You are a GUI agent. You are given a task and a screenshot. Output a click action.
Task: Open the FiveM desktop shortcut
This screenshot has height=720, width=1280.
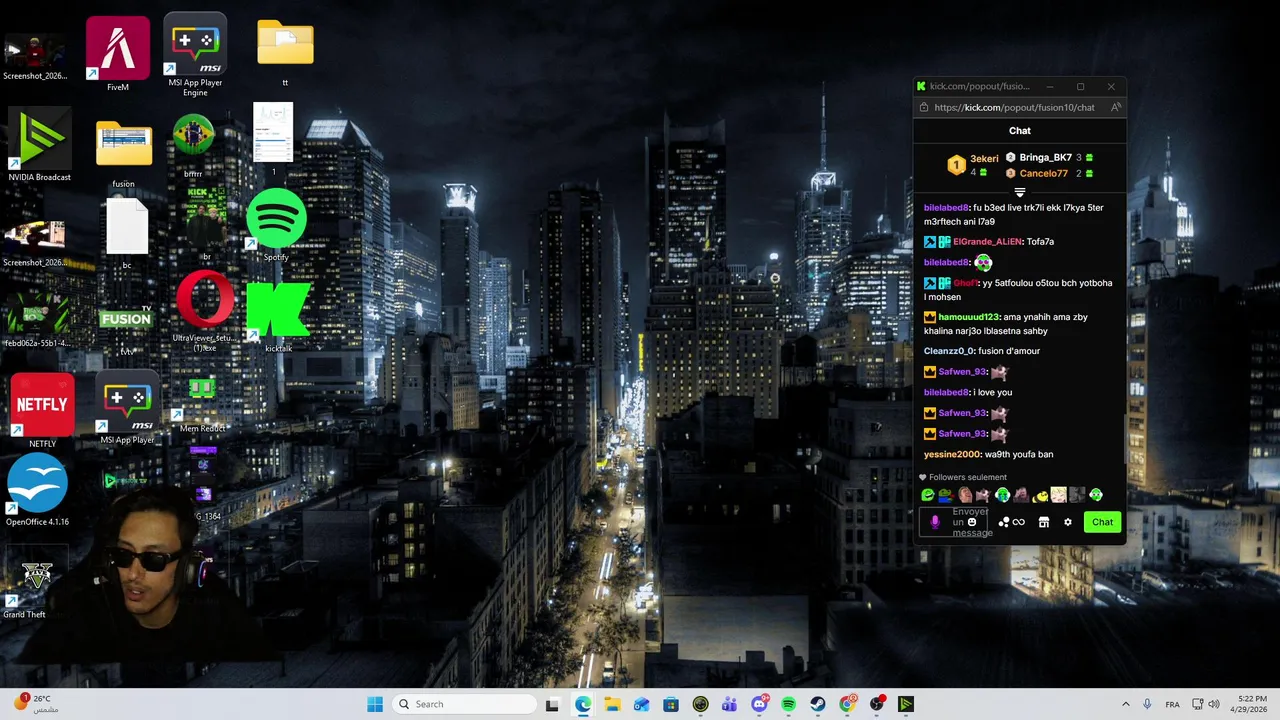118,55
